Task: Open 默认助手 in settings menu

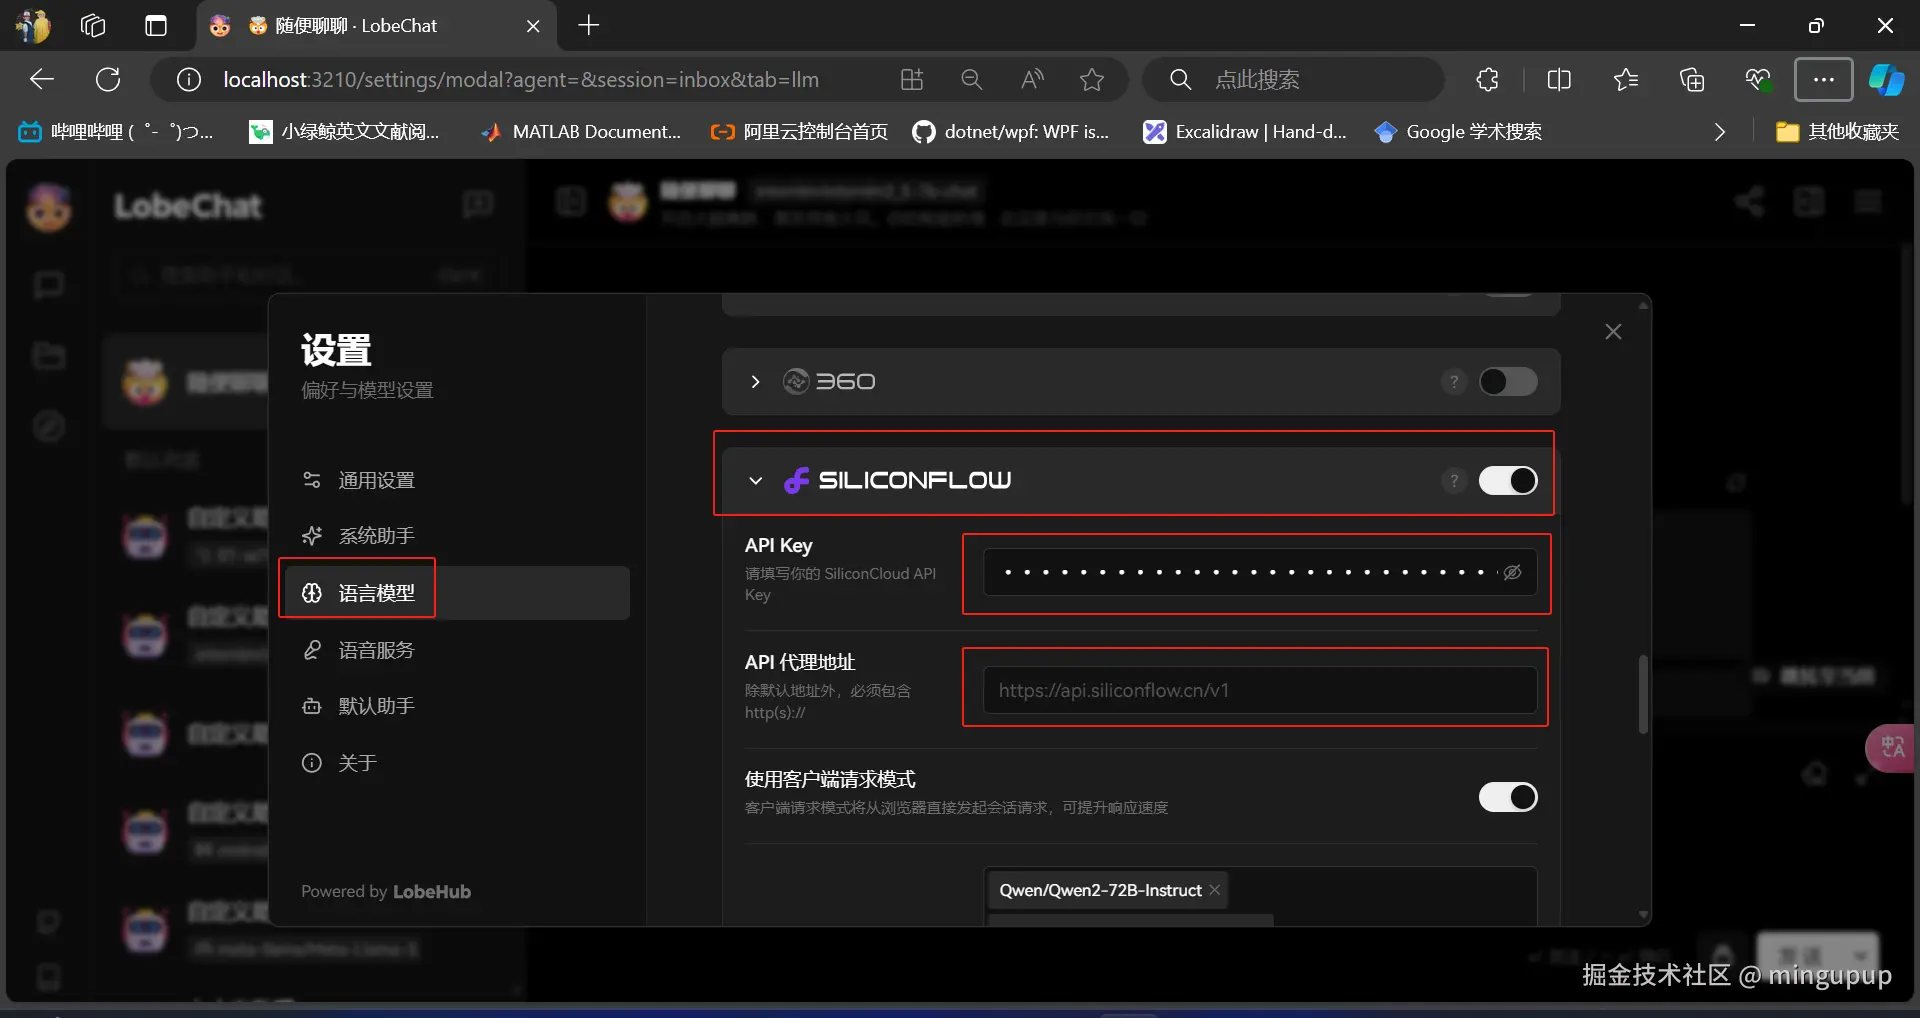Action: click(458, 706)
